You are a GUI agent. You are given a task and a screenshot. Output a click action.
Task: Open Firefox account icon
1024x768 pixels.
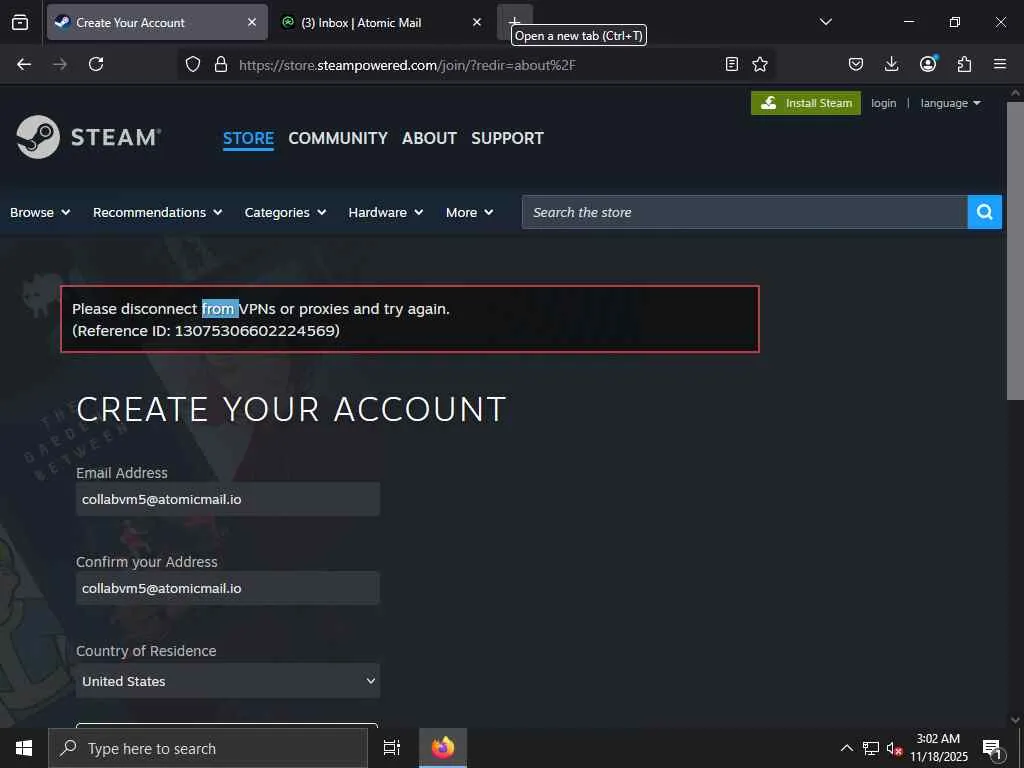coord(928,64)
